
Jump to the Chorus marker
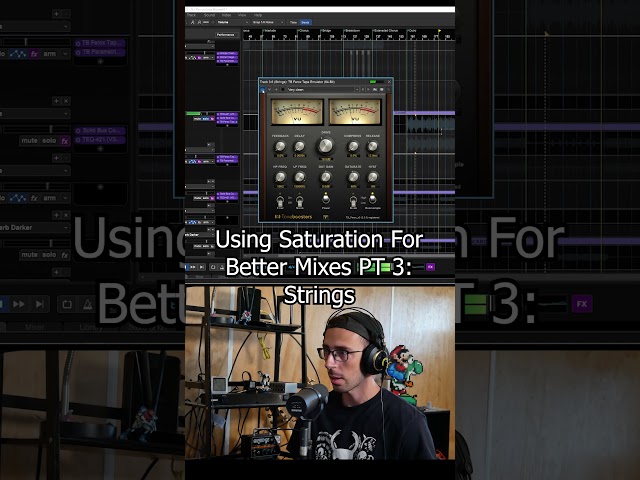pos(304,31)
